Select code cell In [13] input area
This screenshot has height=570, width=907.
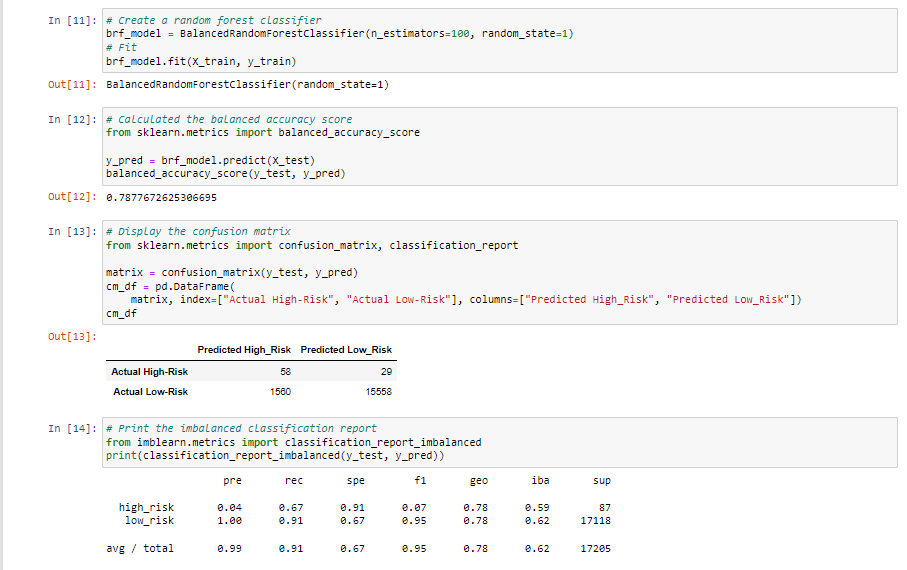point(500,272)
